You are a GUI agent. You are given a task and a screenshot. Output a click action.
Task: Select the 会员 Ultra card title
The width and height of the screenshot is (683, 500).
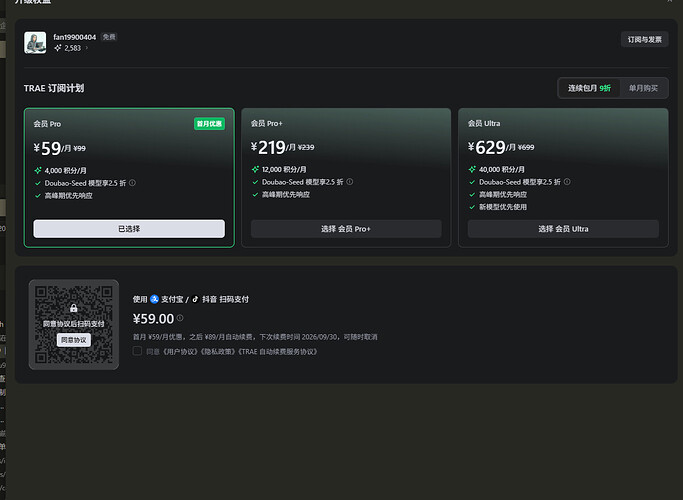(484, 124)
